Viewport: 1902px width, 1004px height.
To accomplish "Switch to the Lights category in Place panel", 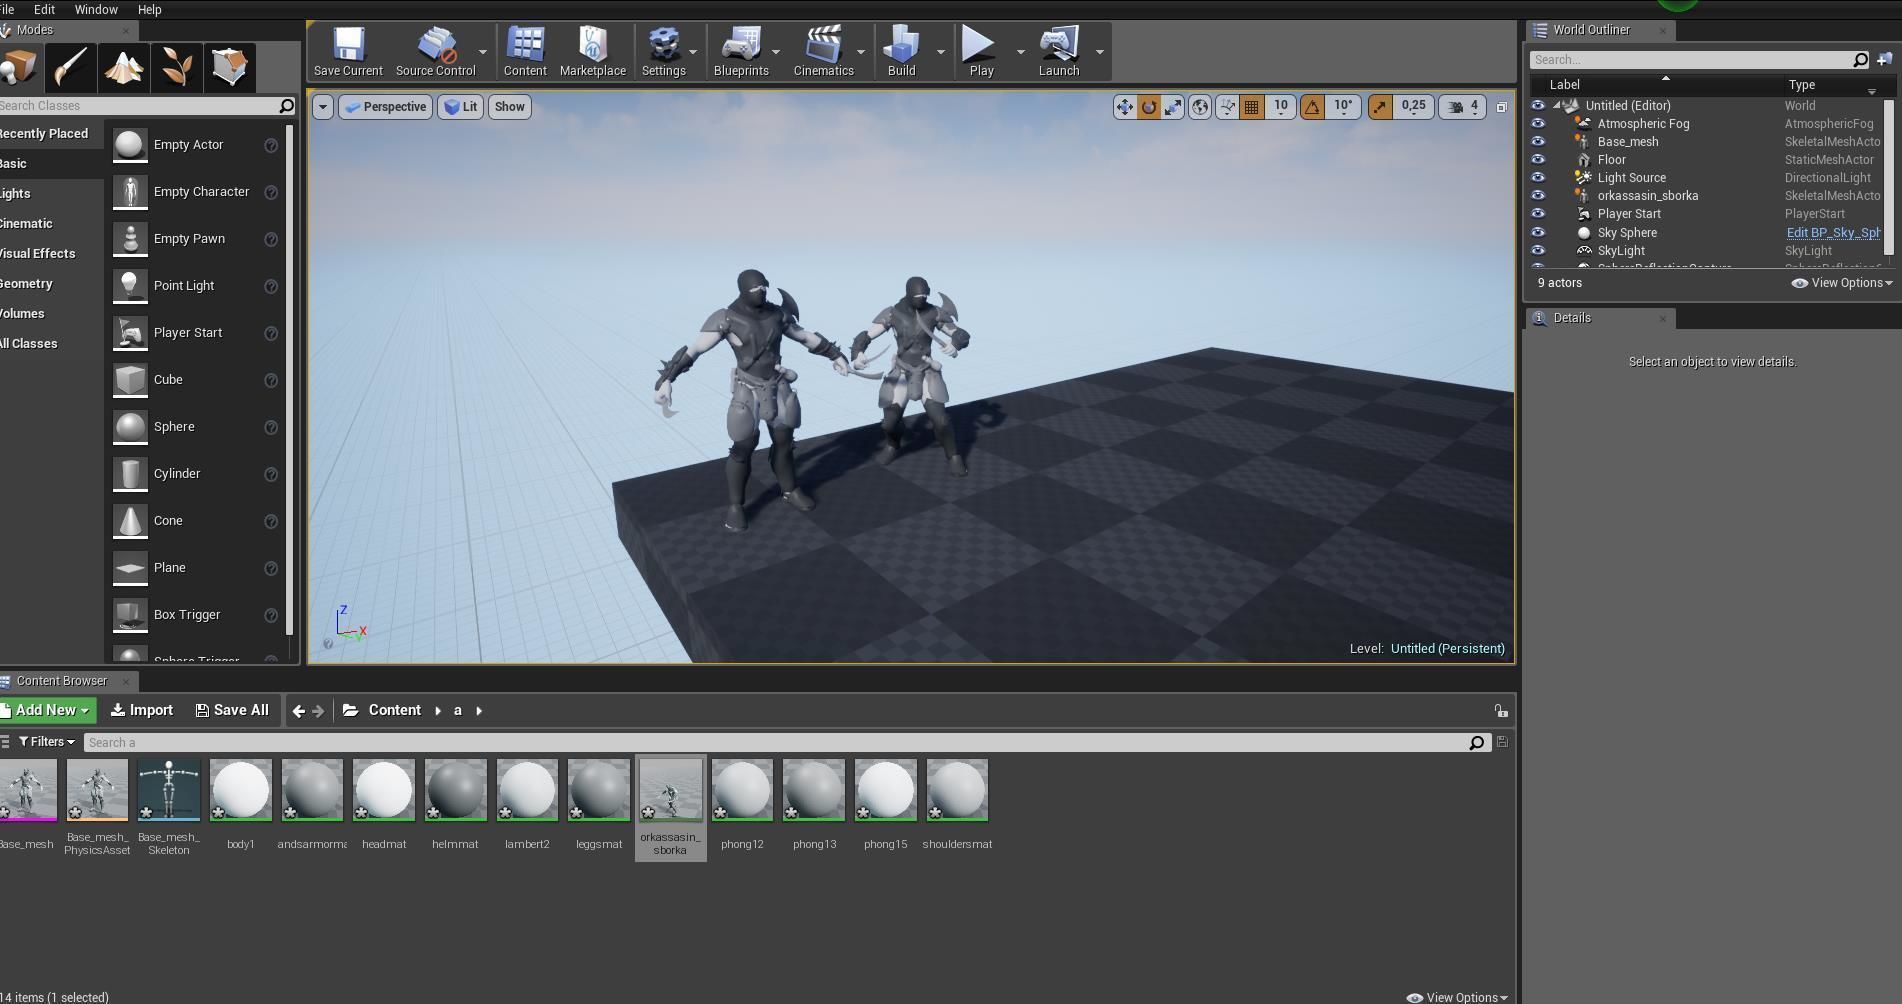I will 50,194.
